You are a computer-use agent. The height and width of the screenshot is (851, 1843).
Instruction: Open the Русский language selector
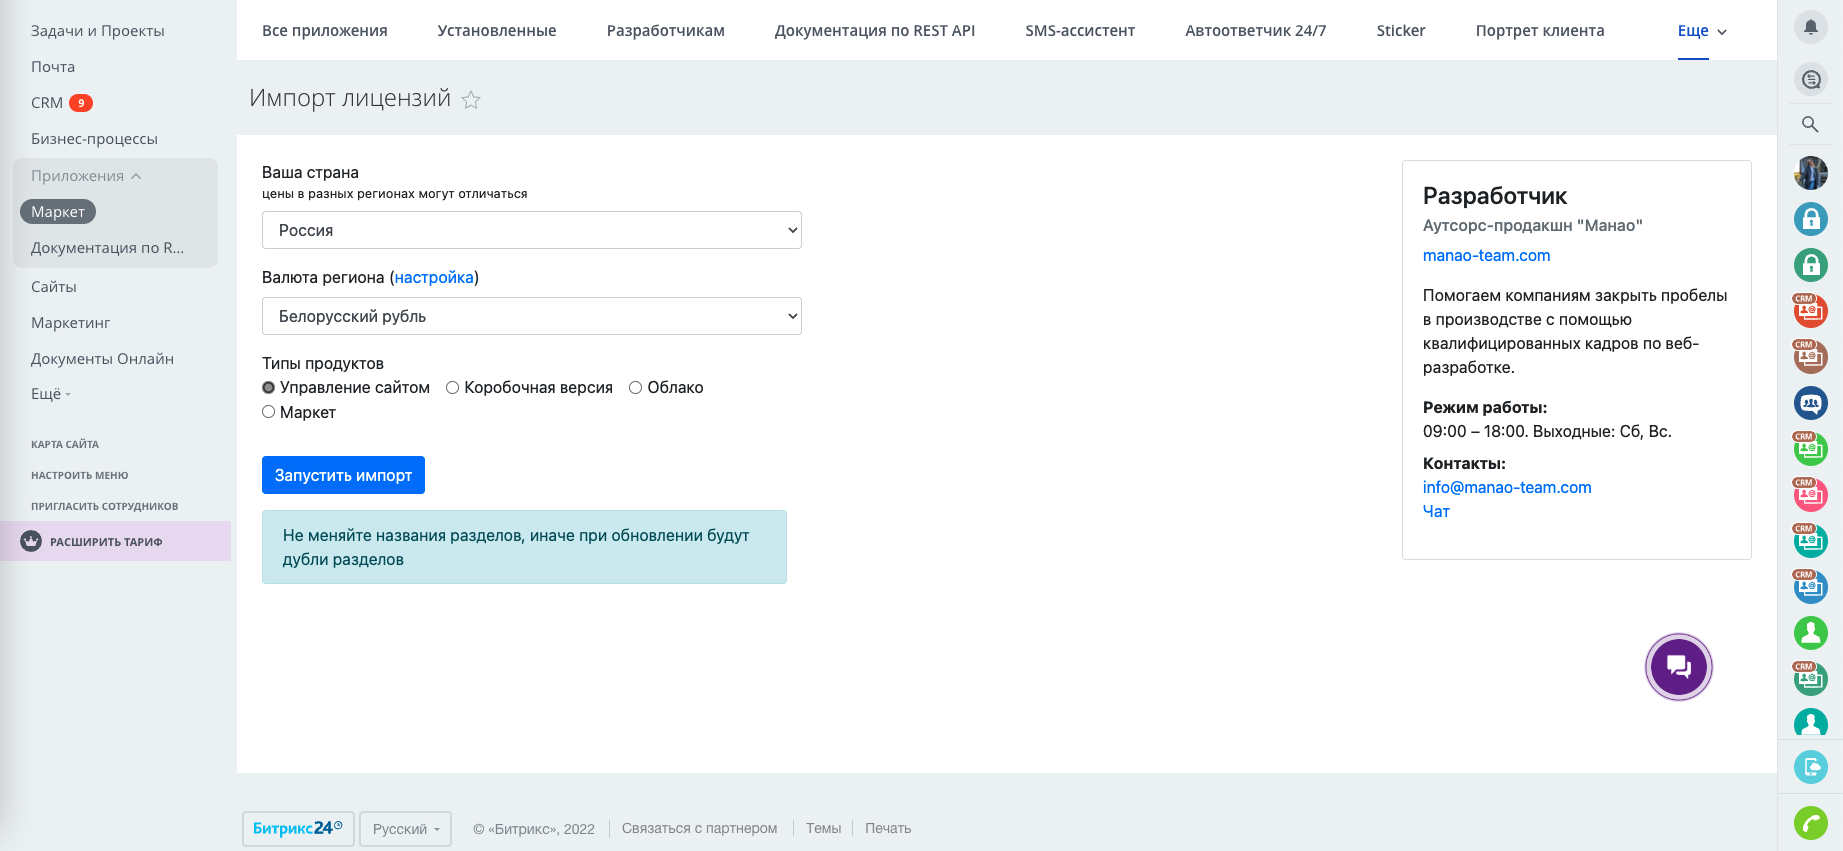pos(405,829)
